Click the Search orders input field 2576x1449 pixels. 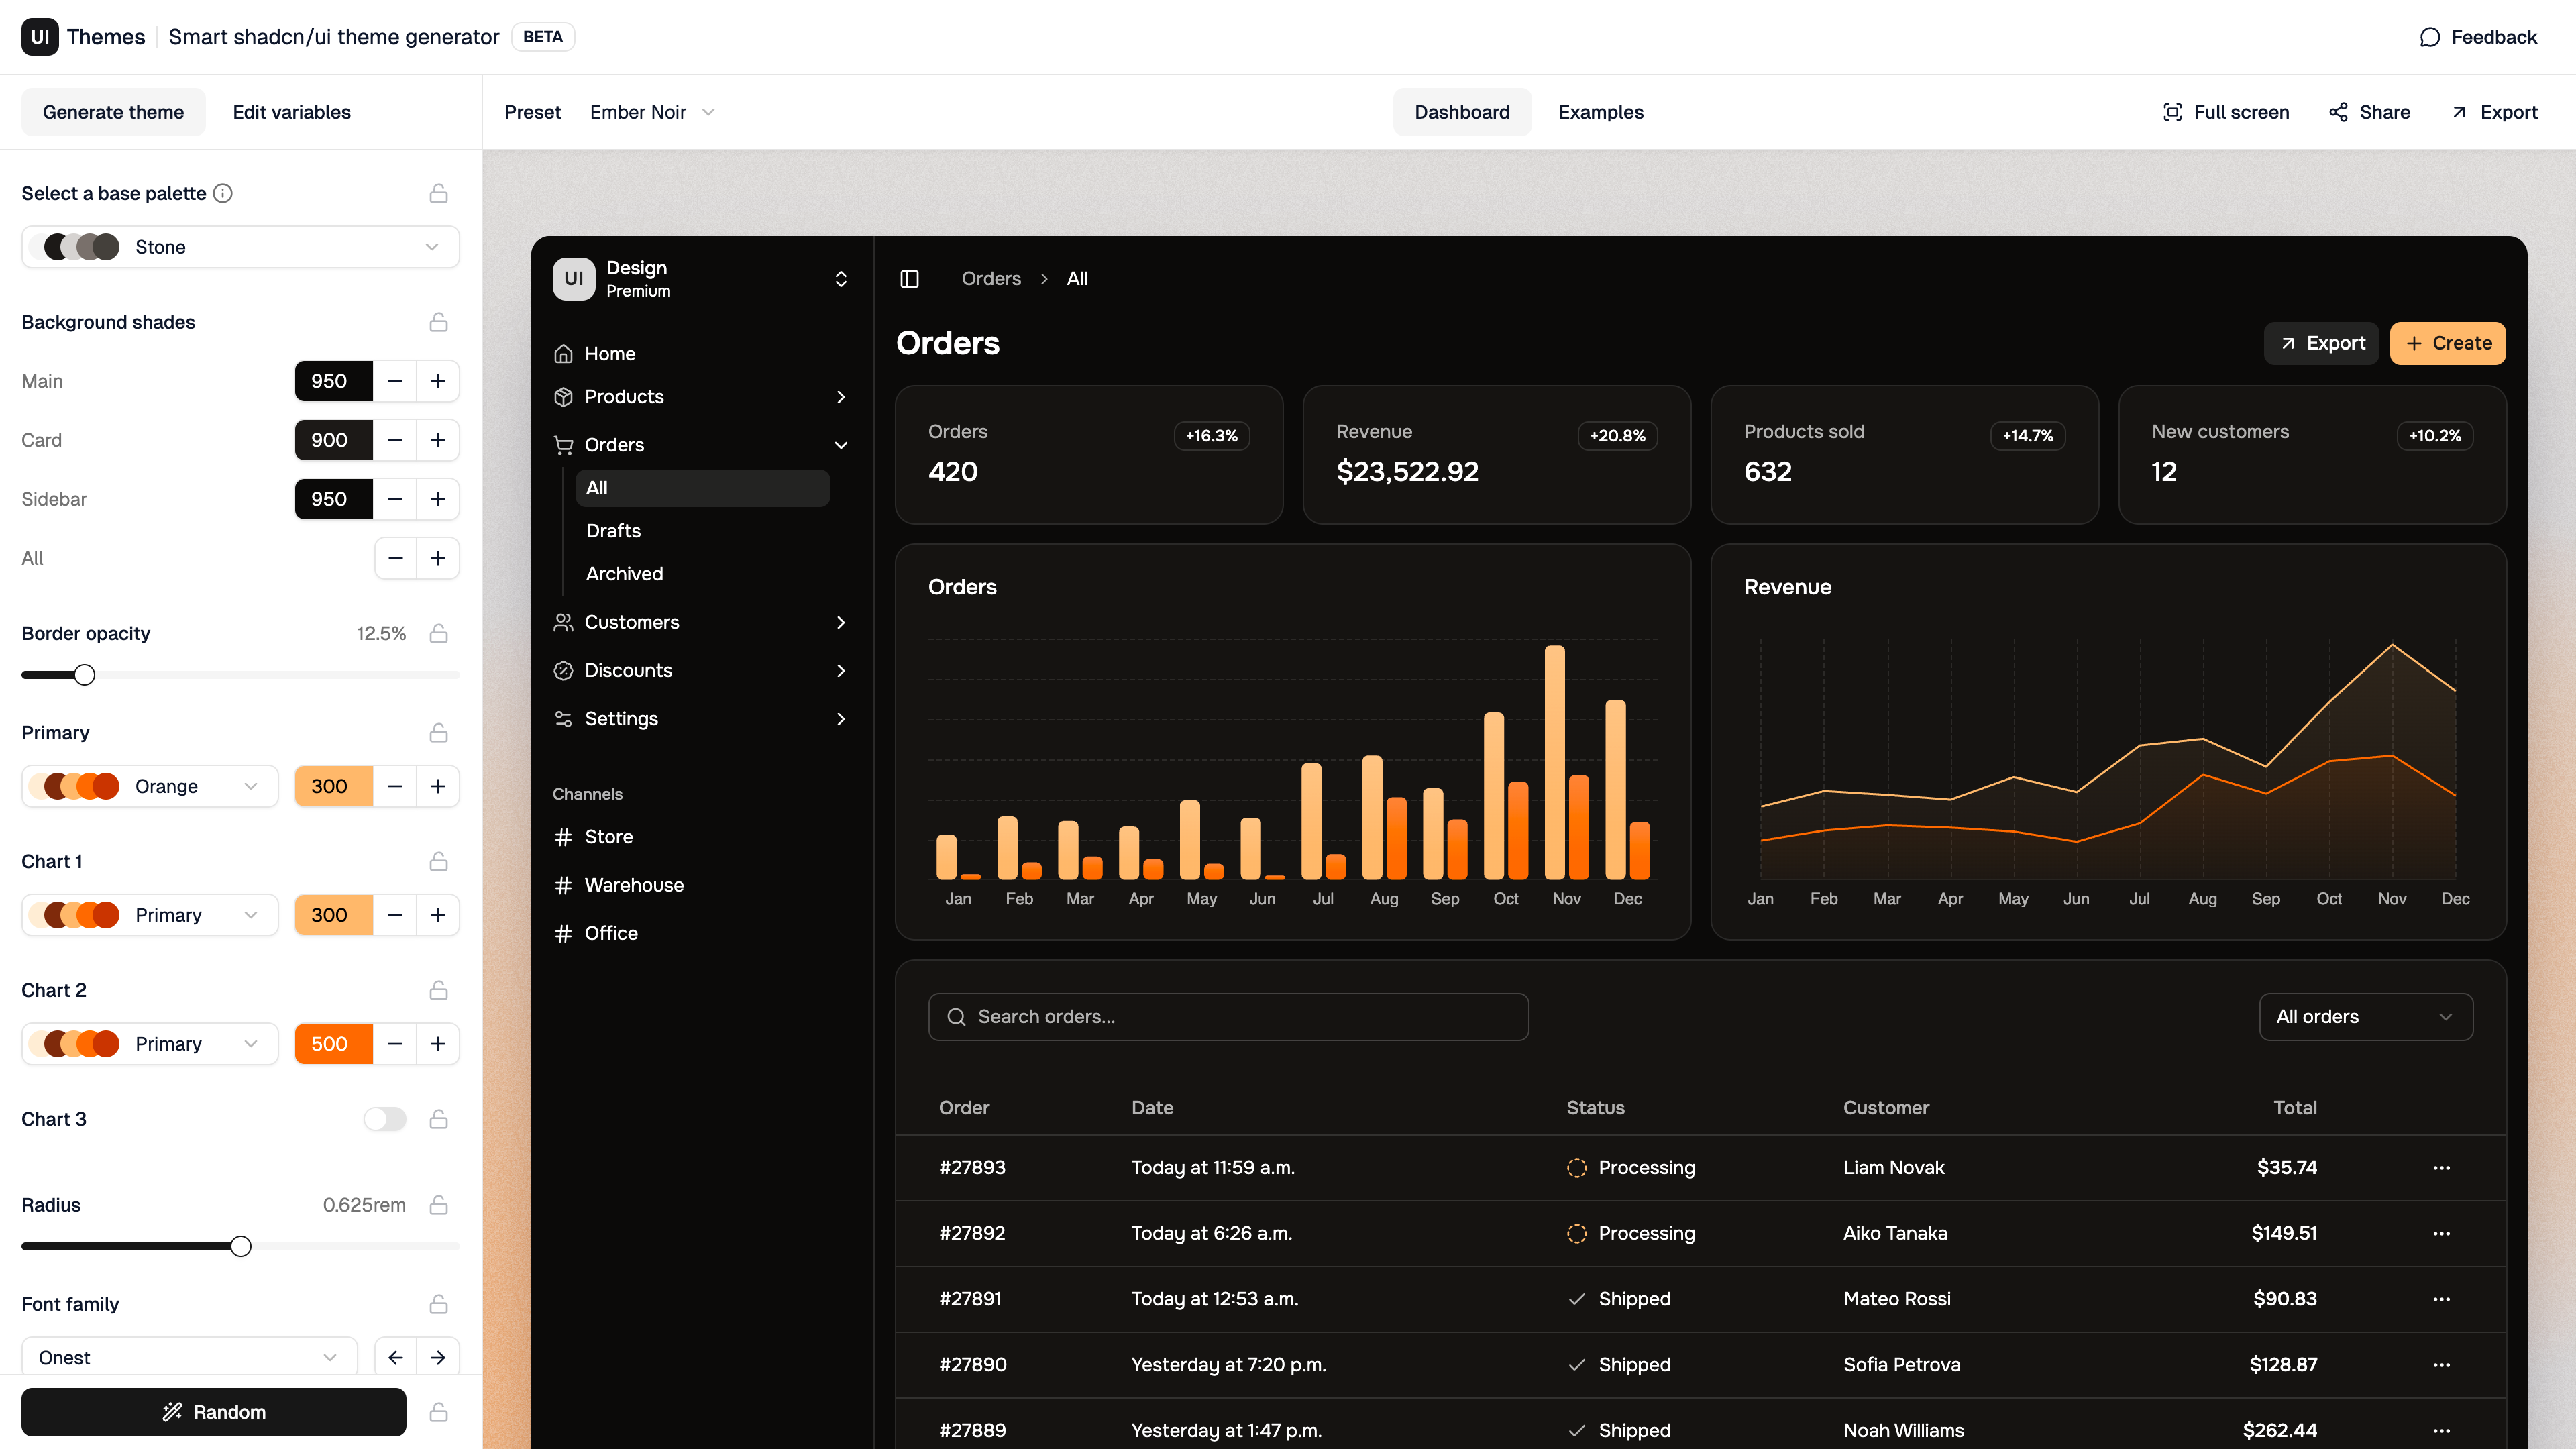pyautogui.click(x=1228, y=1017)
